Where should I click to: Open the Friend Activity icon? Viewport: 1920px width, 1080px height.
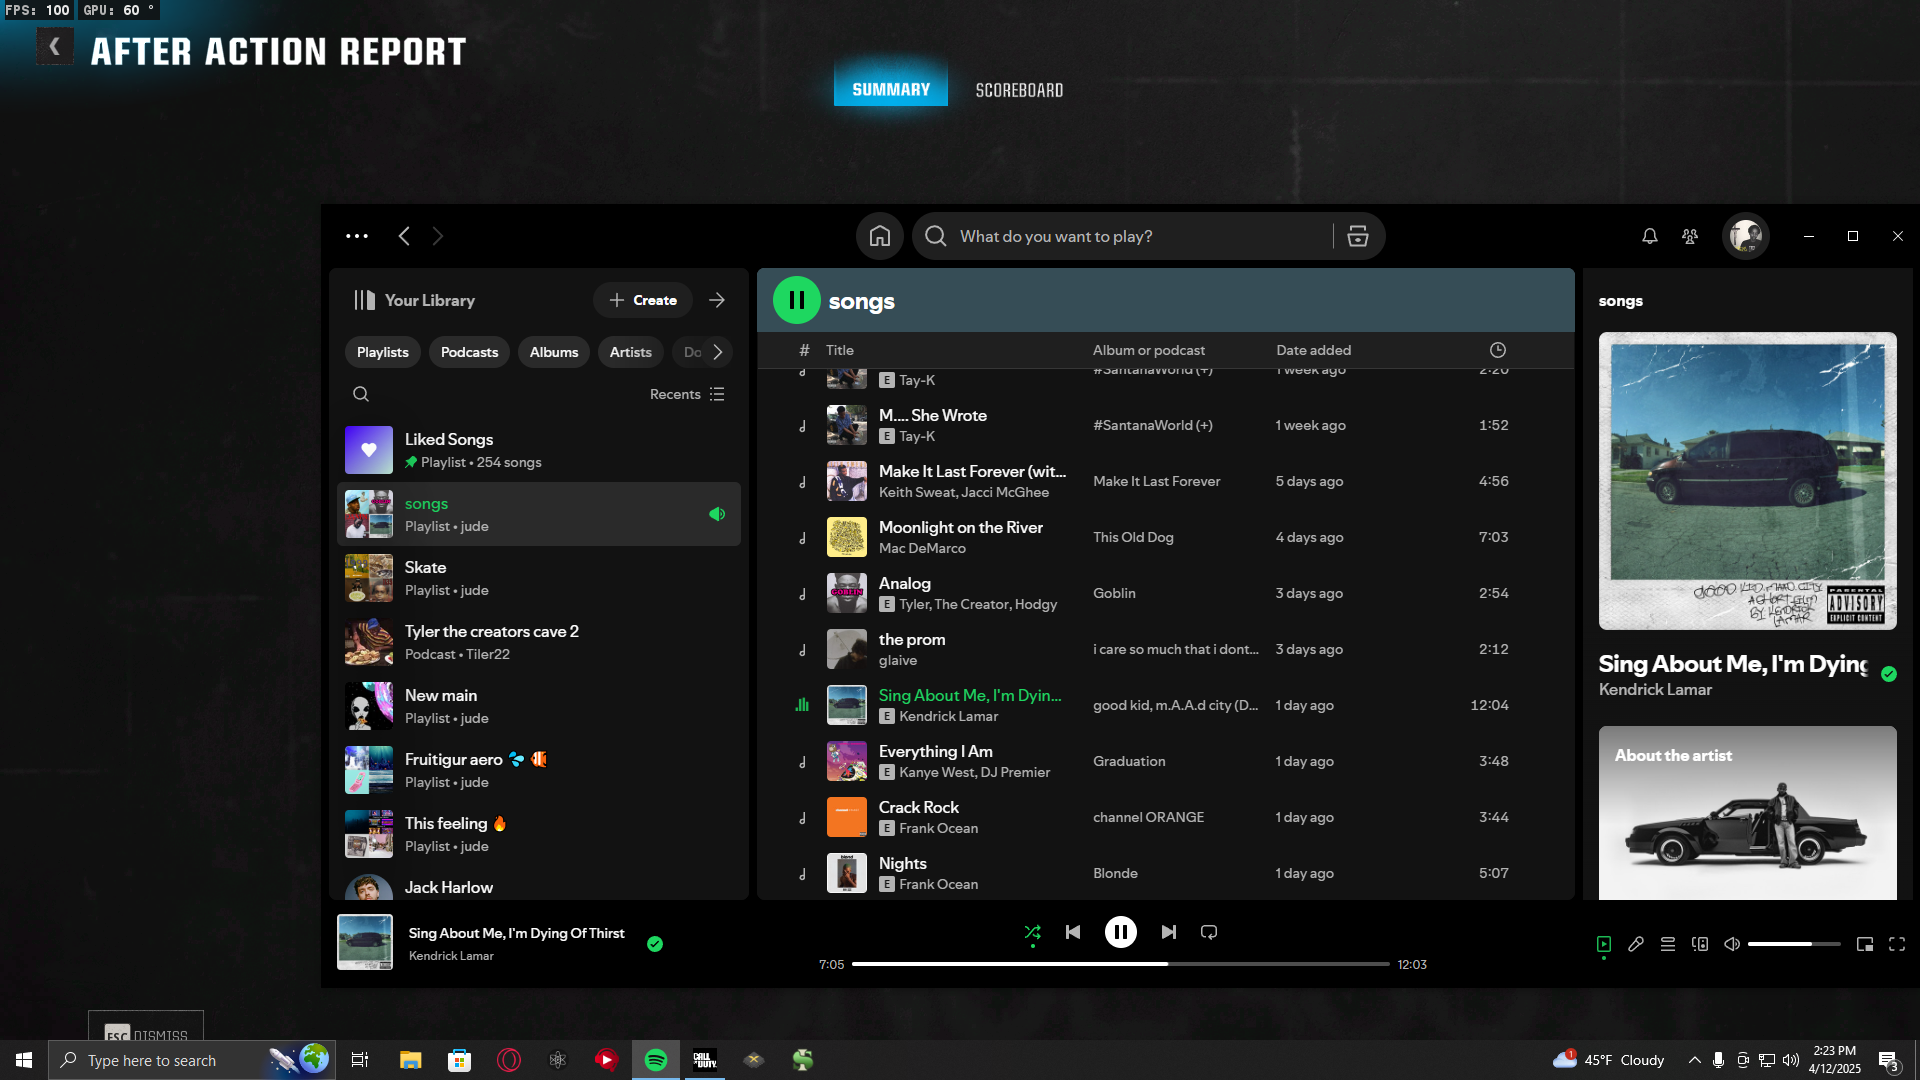tap(1690, 236)
